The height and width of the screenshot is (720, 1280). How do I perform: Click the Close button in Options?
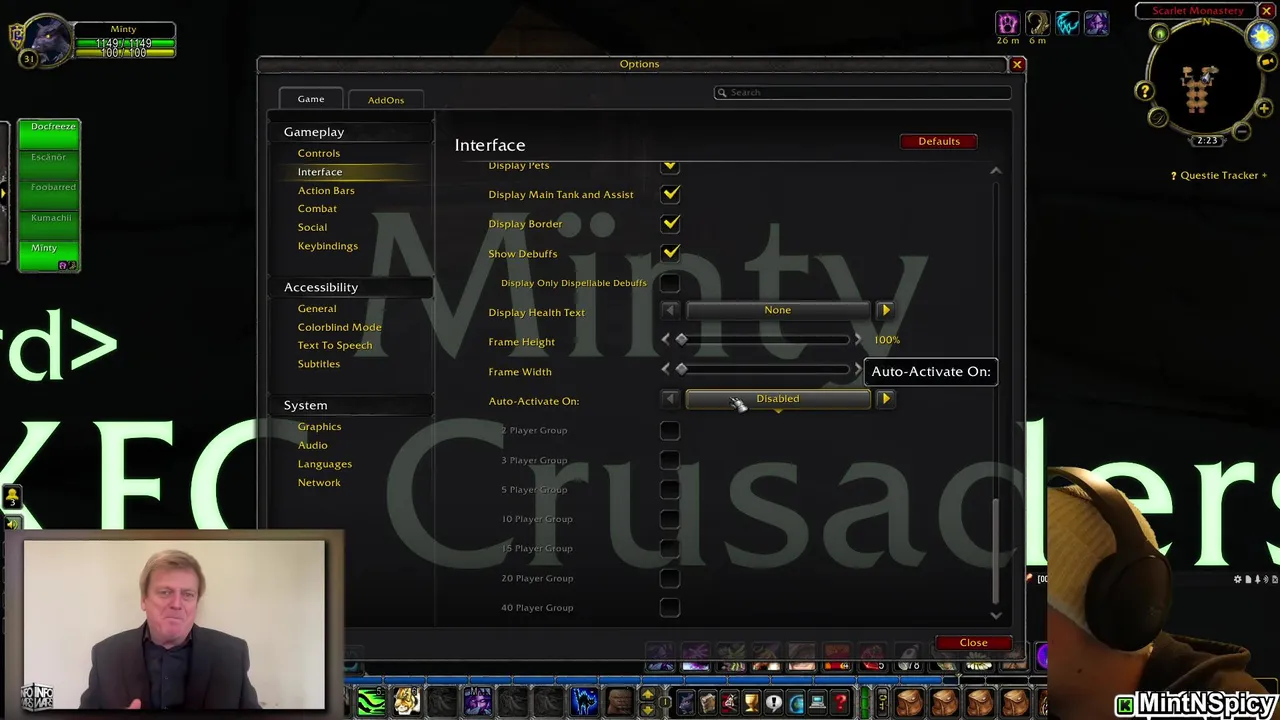973,643
